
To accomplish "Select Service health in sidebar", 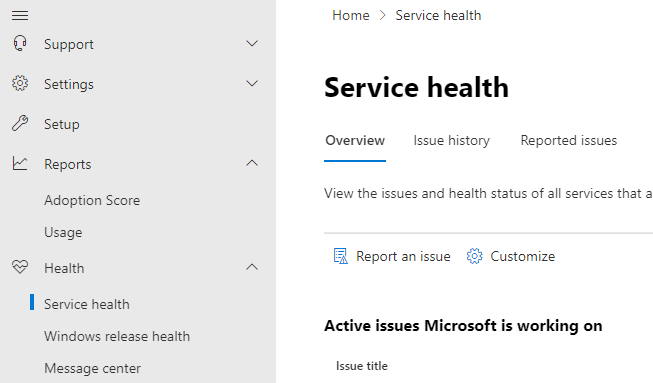I will (x=87, y=304).
